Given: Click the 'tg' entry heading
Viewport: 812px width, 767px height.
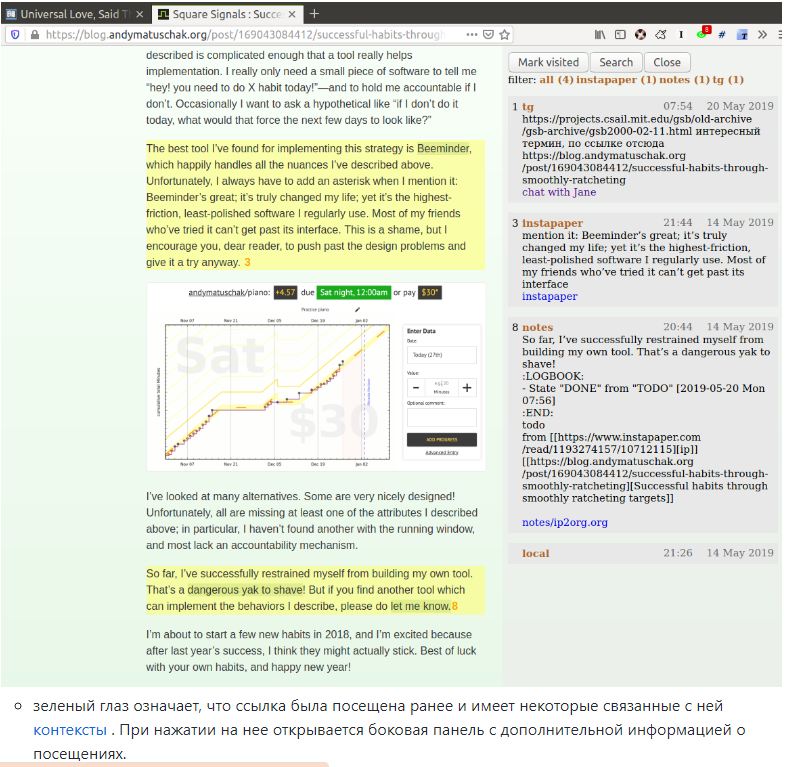Looking at the screenshot, I should (x=528, y=106).
